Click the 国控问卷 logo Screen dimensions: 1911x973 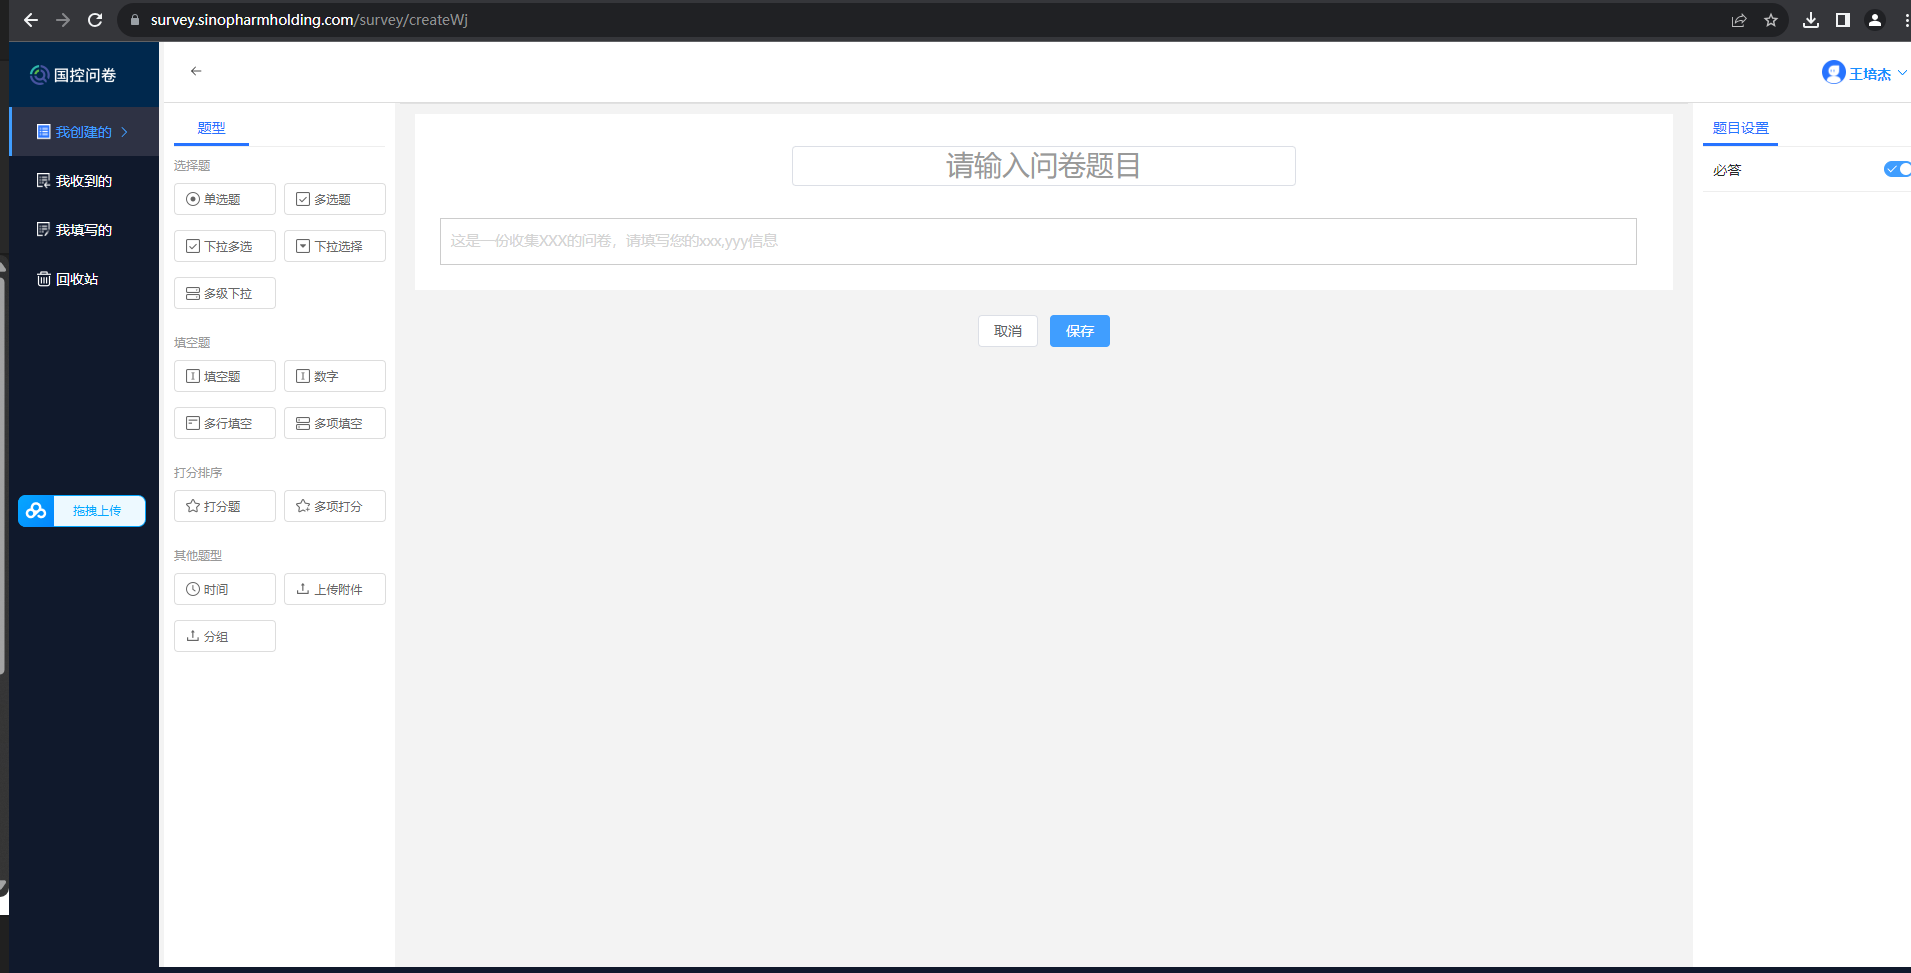click(x=73, y=75)
